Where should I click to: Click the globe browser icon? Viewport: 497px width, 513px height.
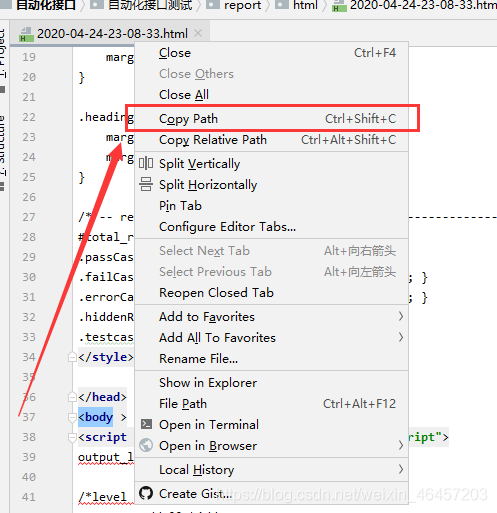[x=146, y=445]
